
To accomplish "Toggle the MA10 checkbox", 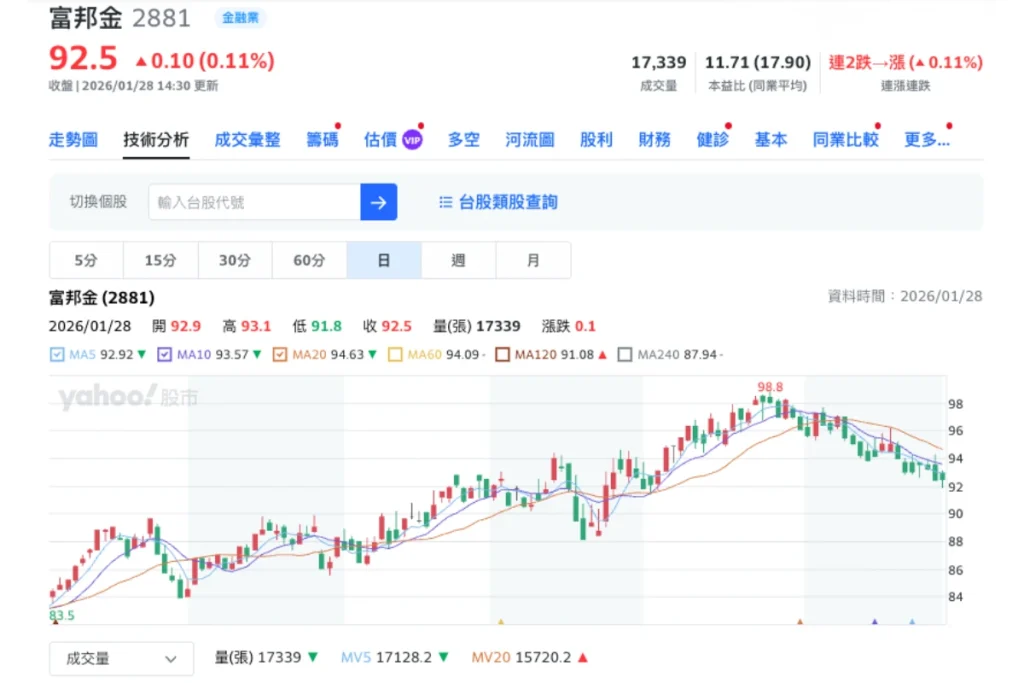I will pyautogui.click(x=165, y=355).
